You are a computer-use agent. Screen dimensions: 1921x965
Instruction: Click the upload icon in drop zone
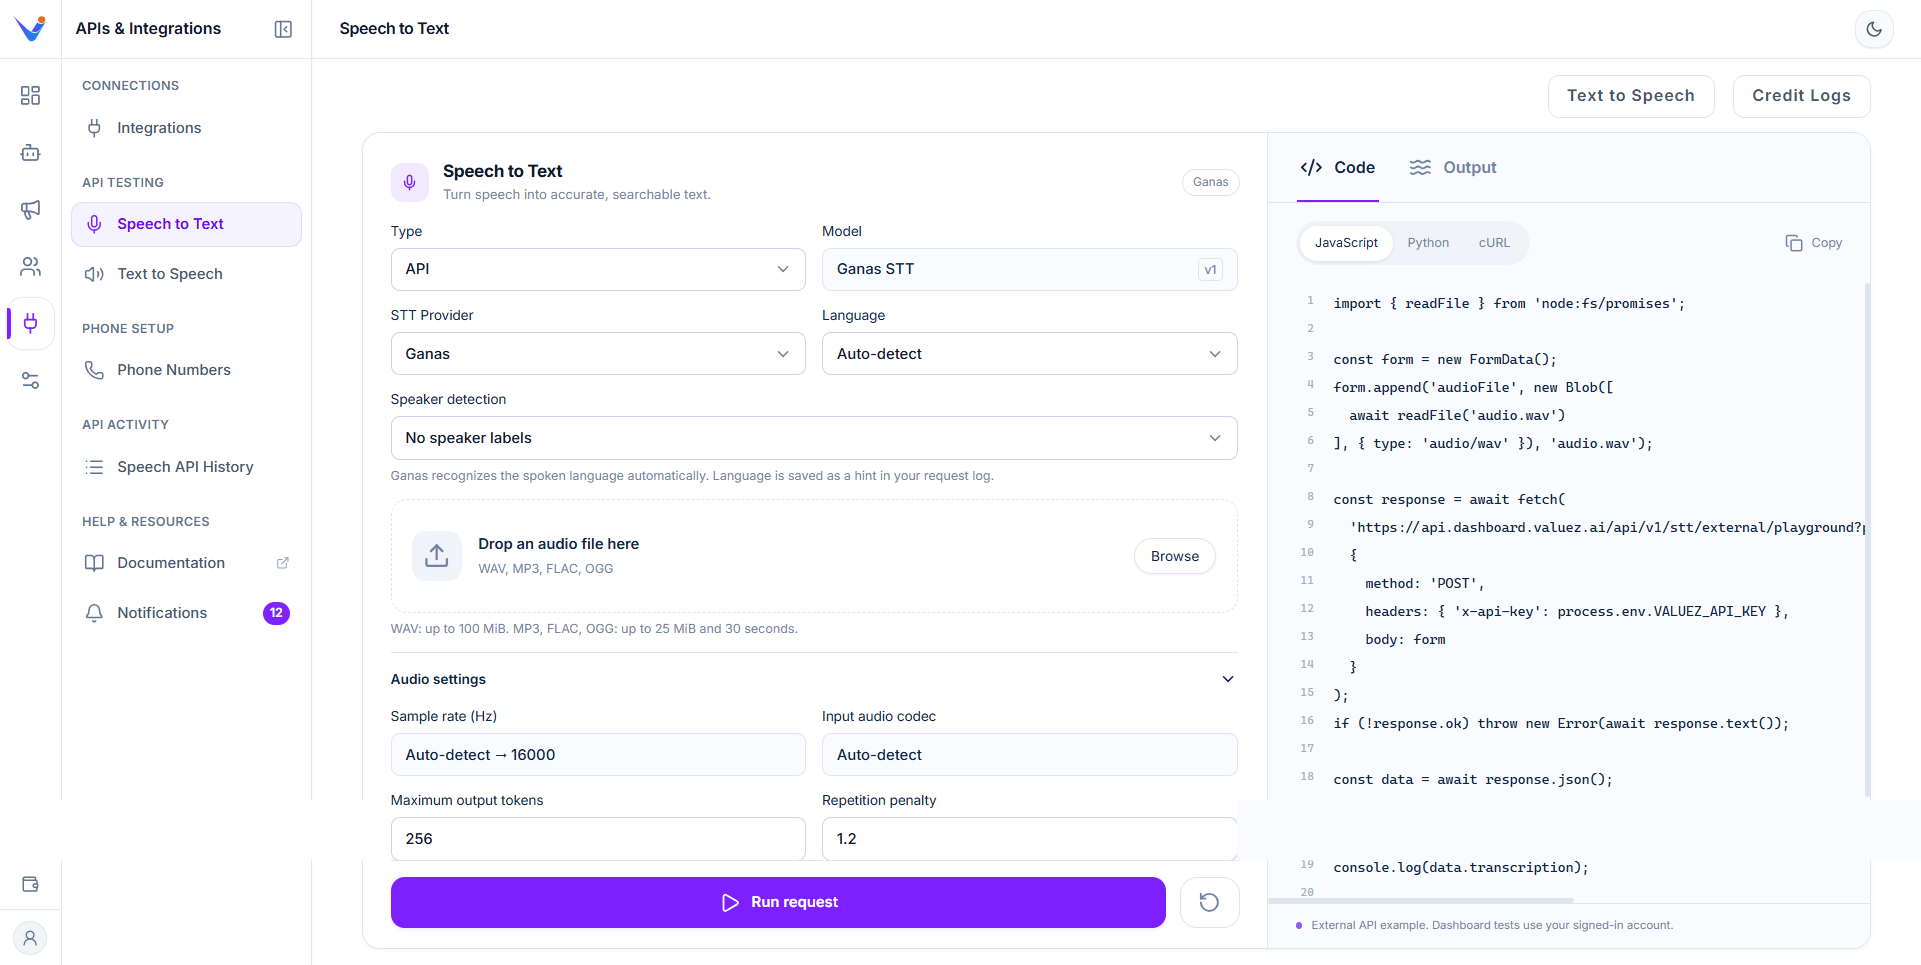point(437,556)
